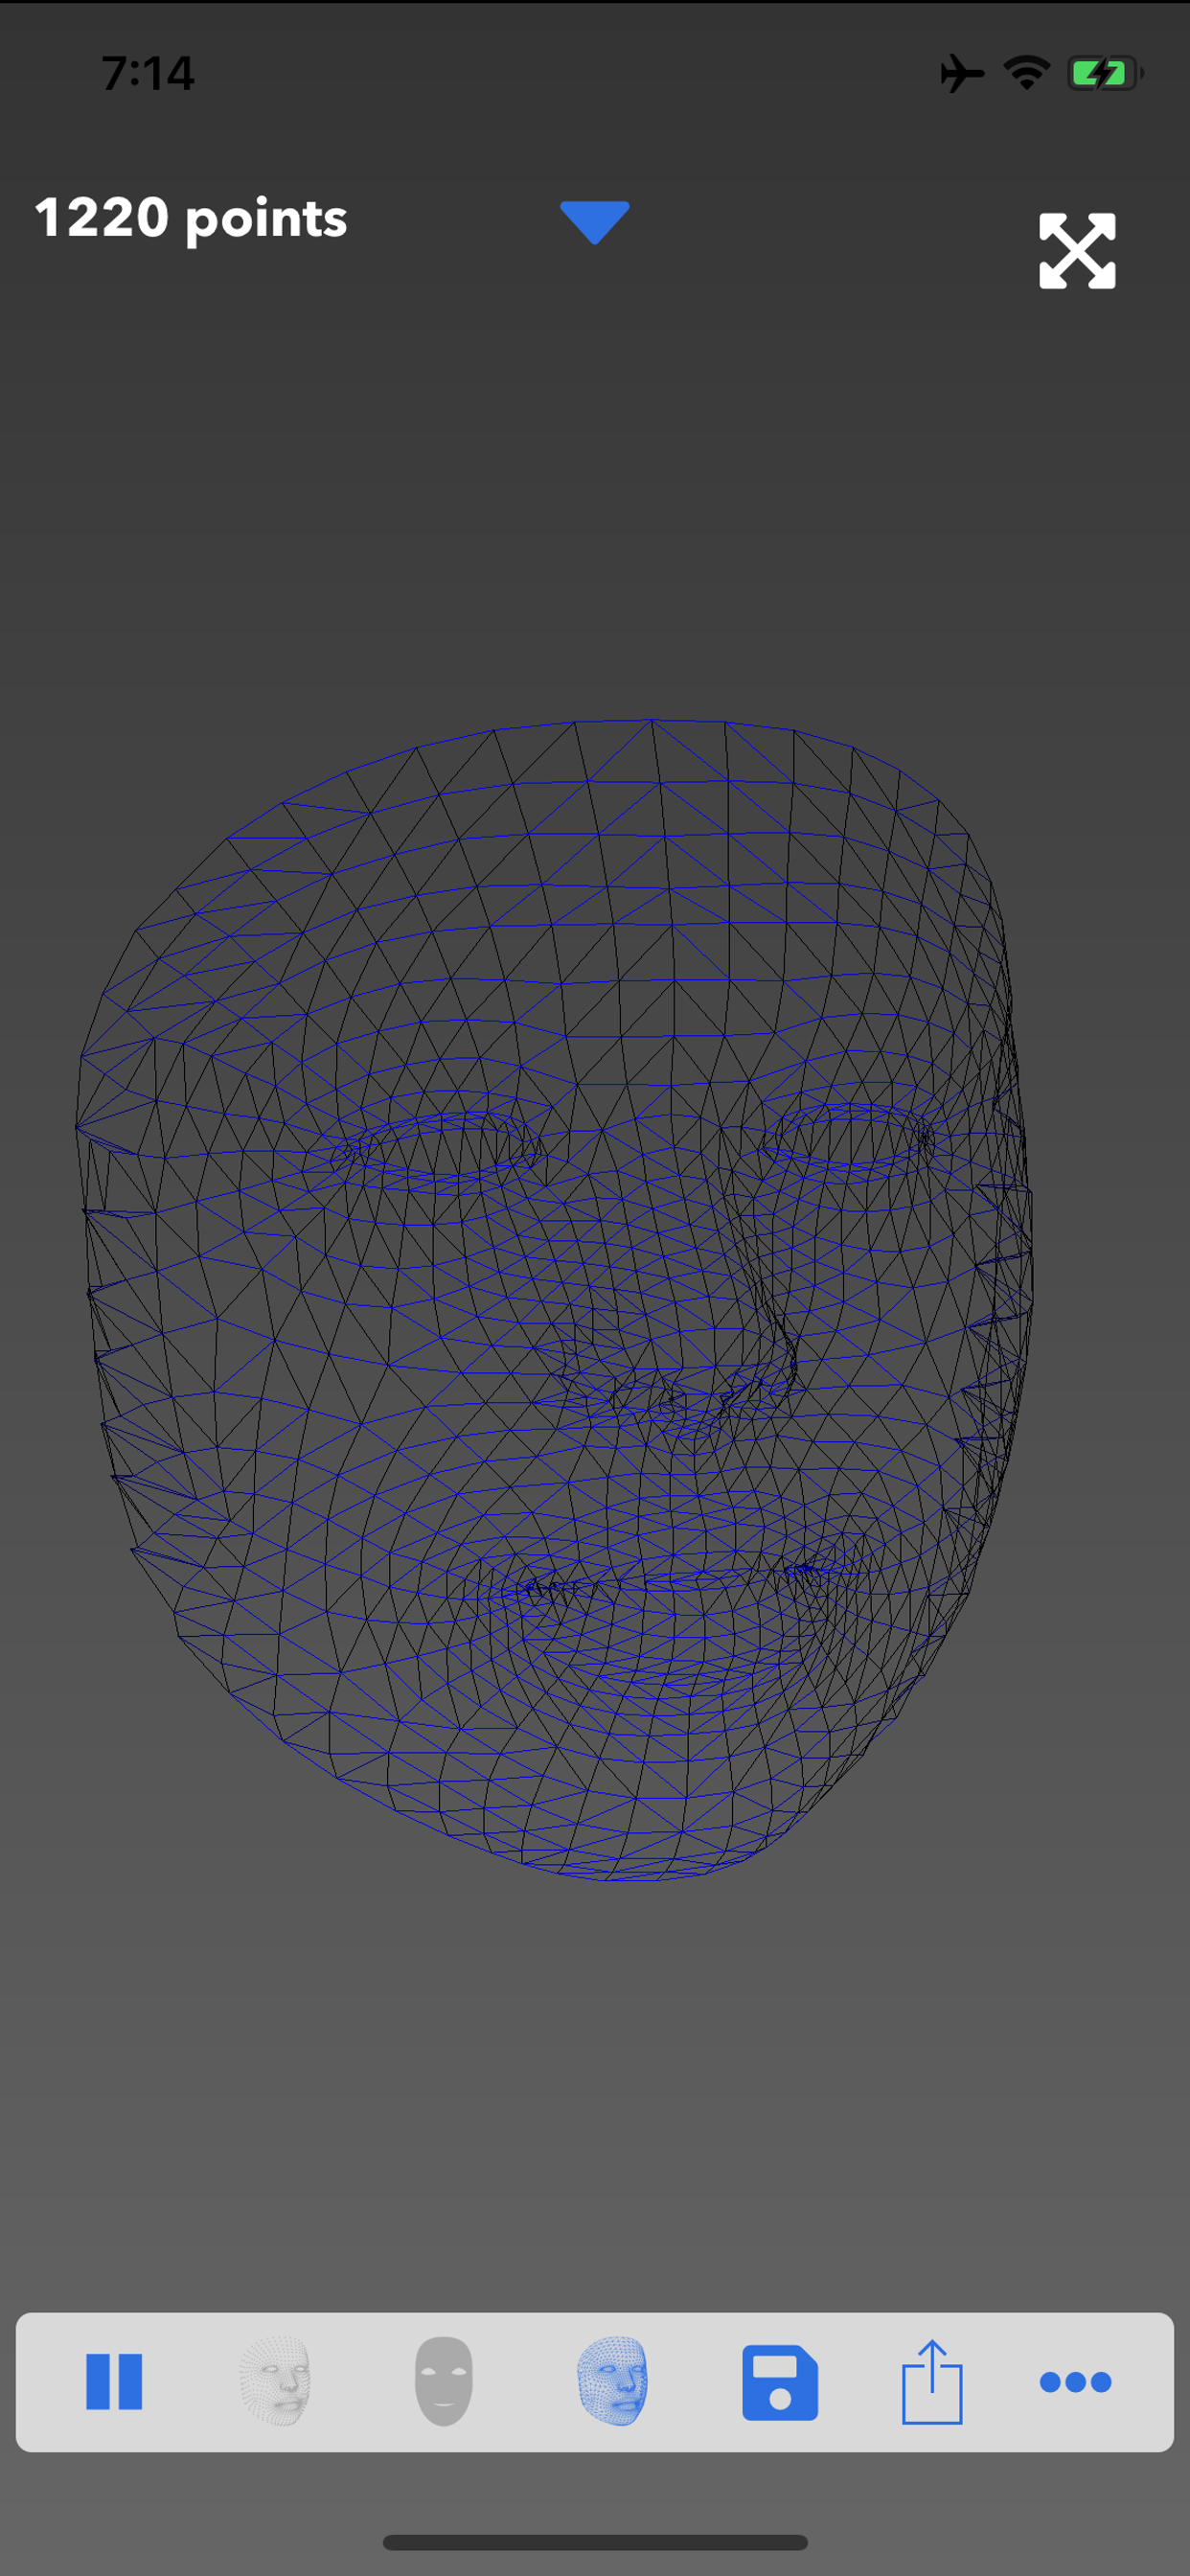
Task: Expand the blue dropdown triangle
Action: 595,222
